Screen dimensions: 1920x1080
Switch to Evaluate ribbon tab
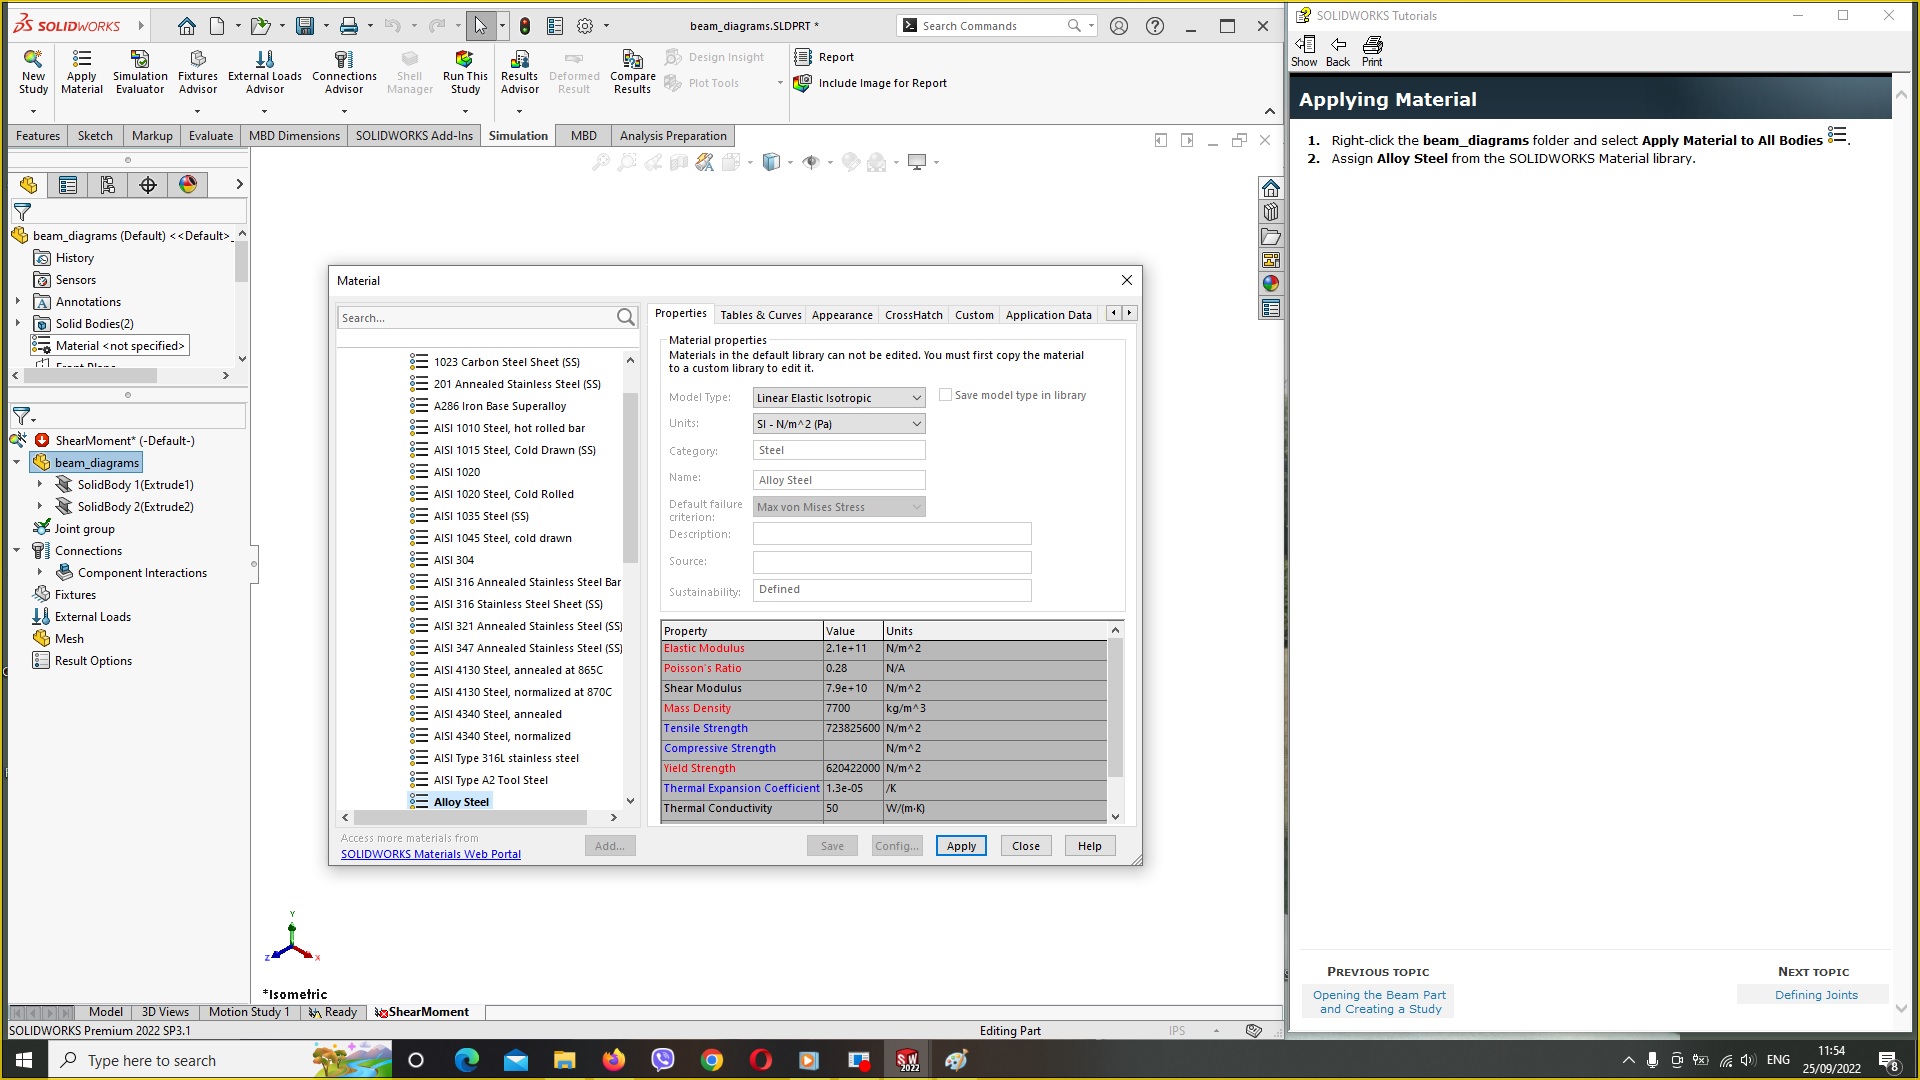point(211,136)
